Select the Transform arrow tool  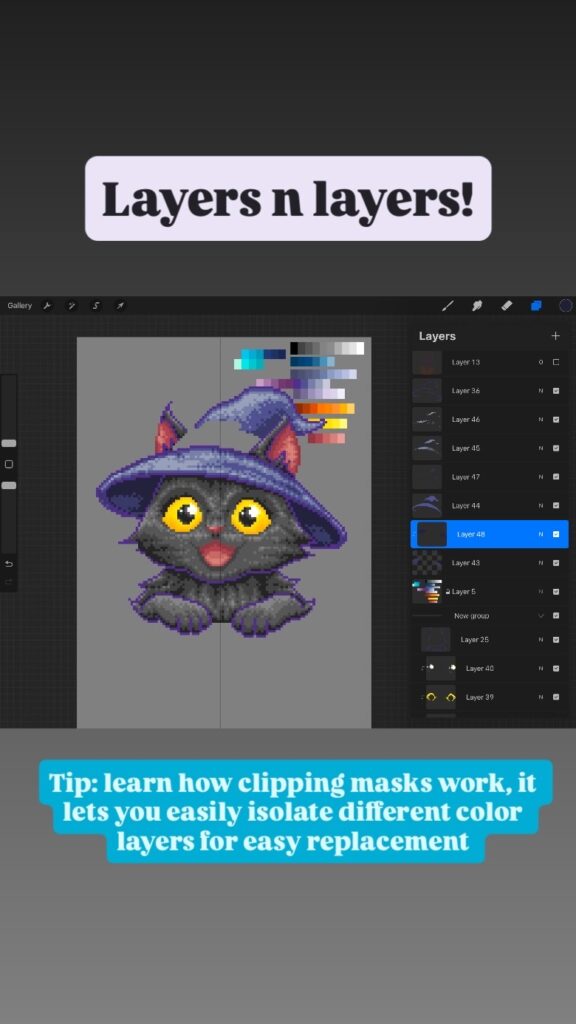(120, 306)
